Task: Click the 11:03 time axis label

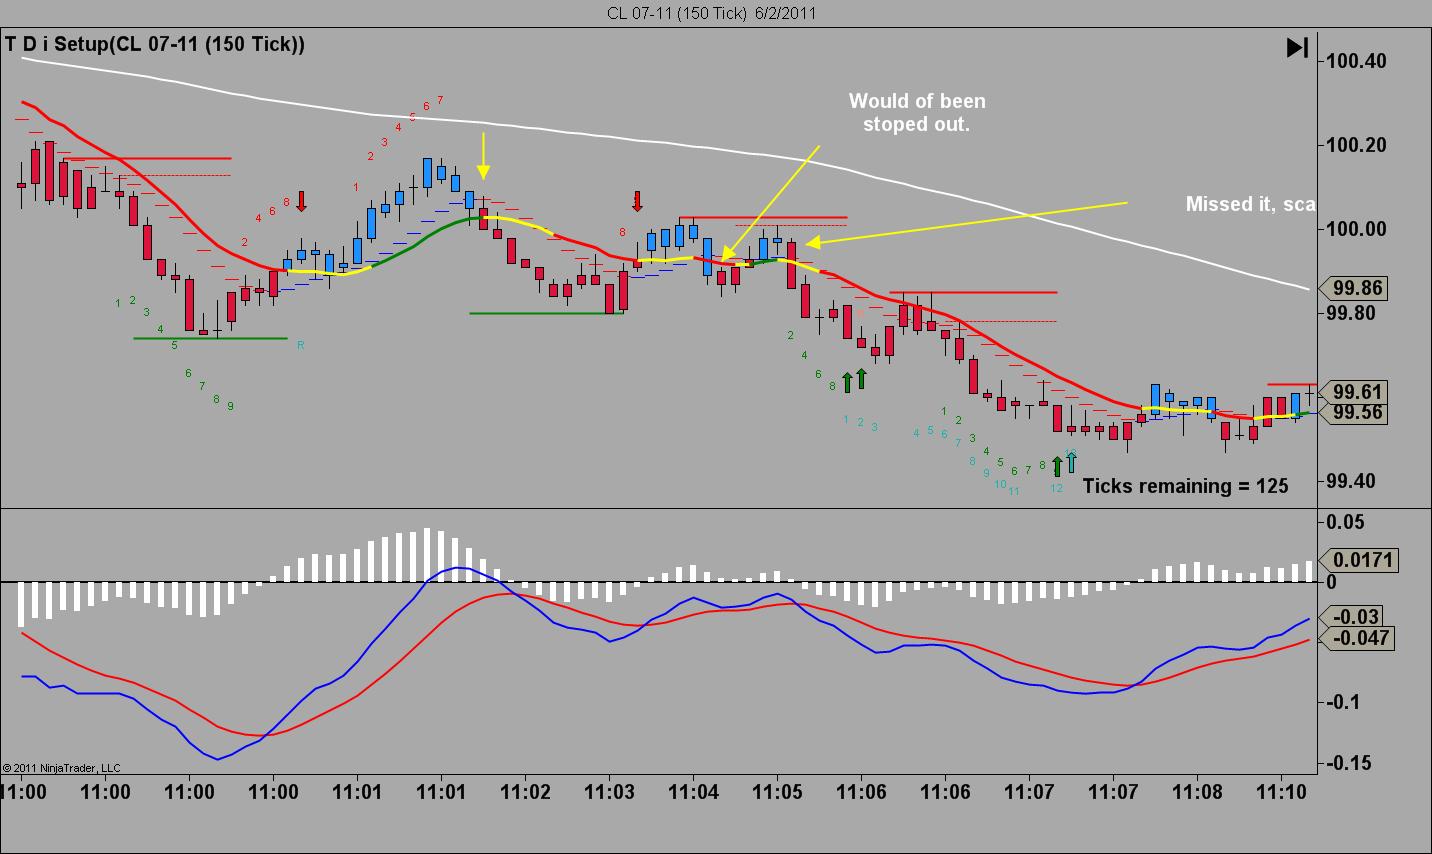Action: click(x=609, y=792)
